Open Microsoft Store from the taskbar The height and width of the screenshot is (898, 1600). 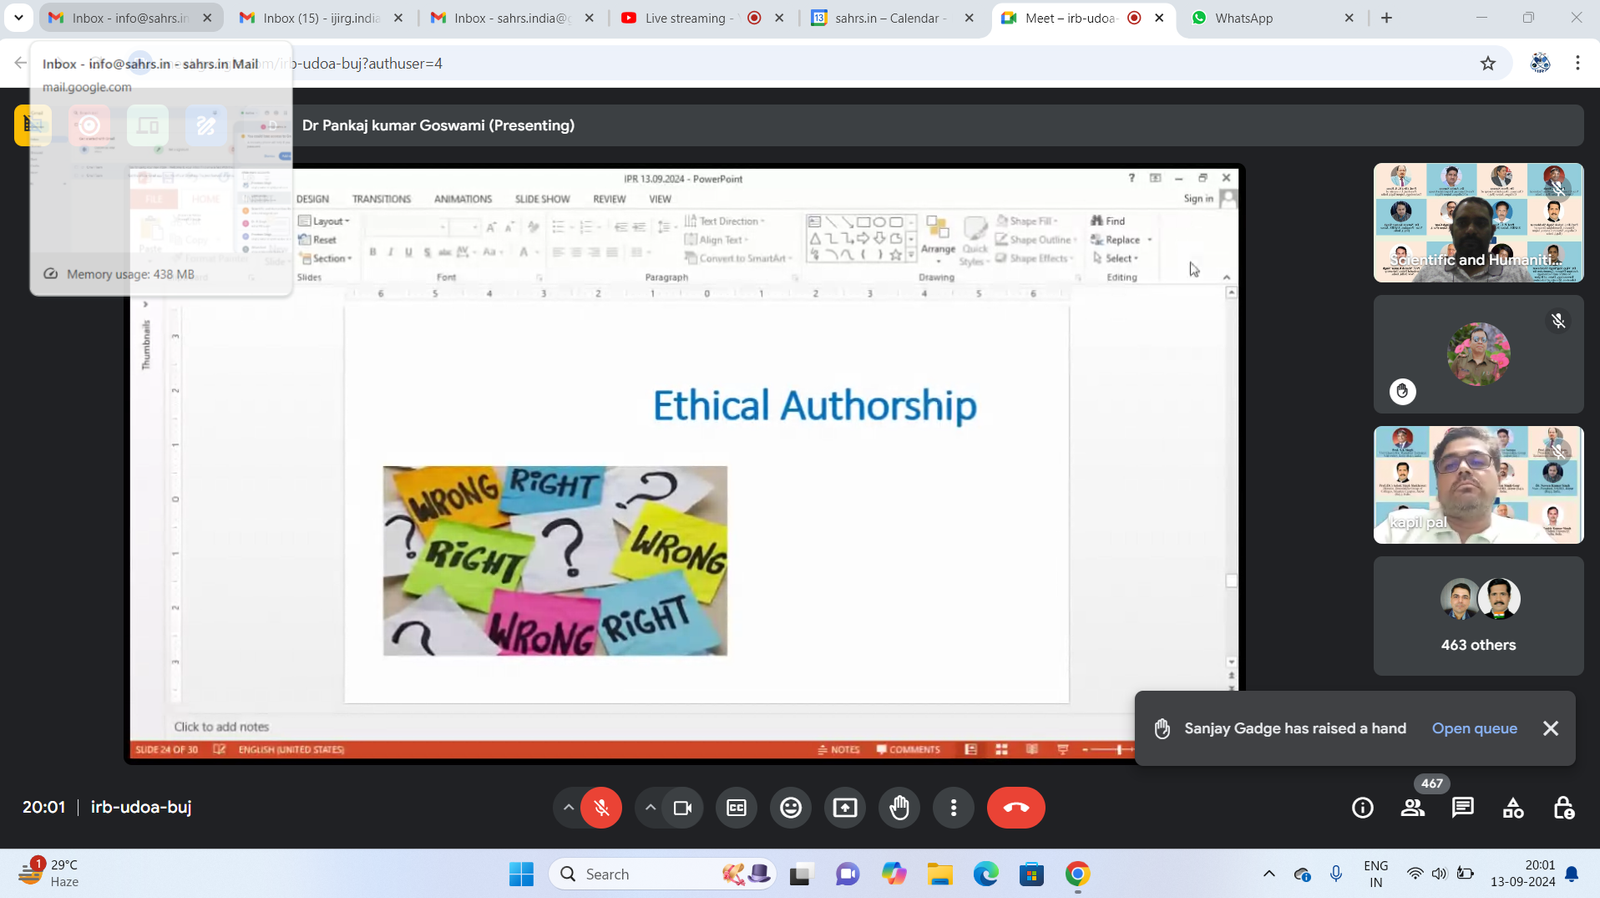[x=1032, y=874]
